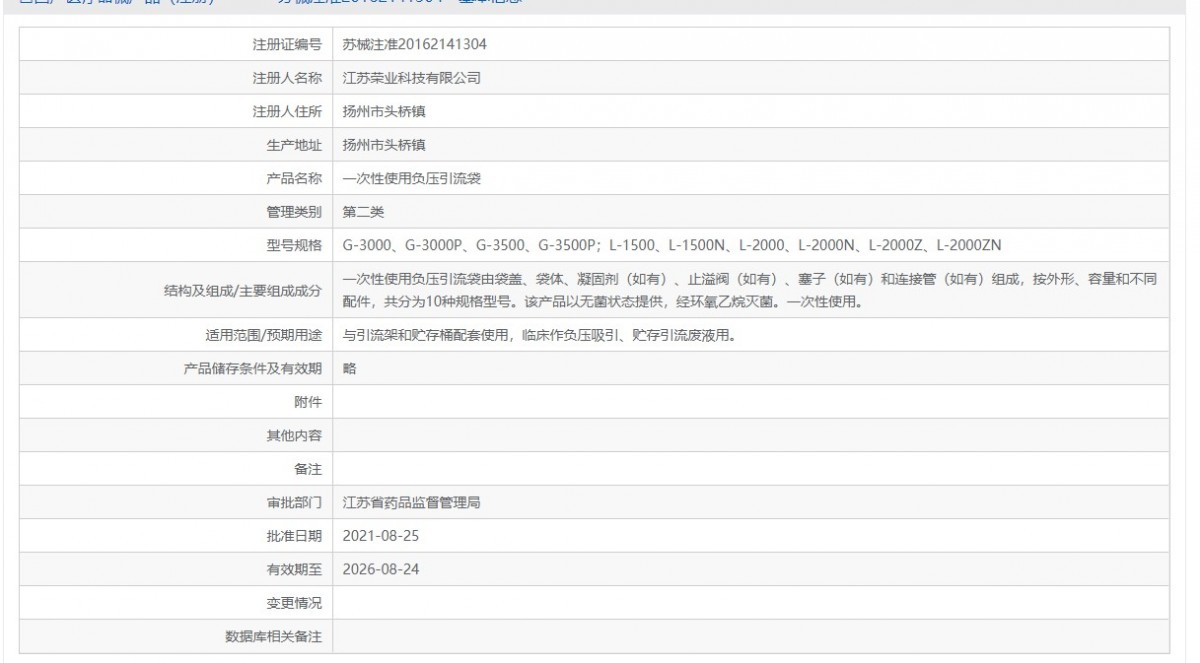Click the 数据库相关备注 label
This screenshot has width=1200, height=663.
click(x=273, y=635)
